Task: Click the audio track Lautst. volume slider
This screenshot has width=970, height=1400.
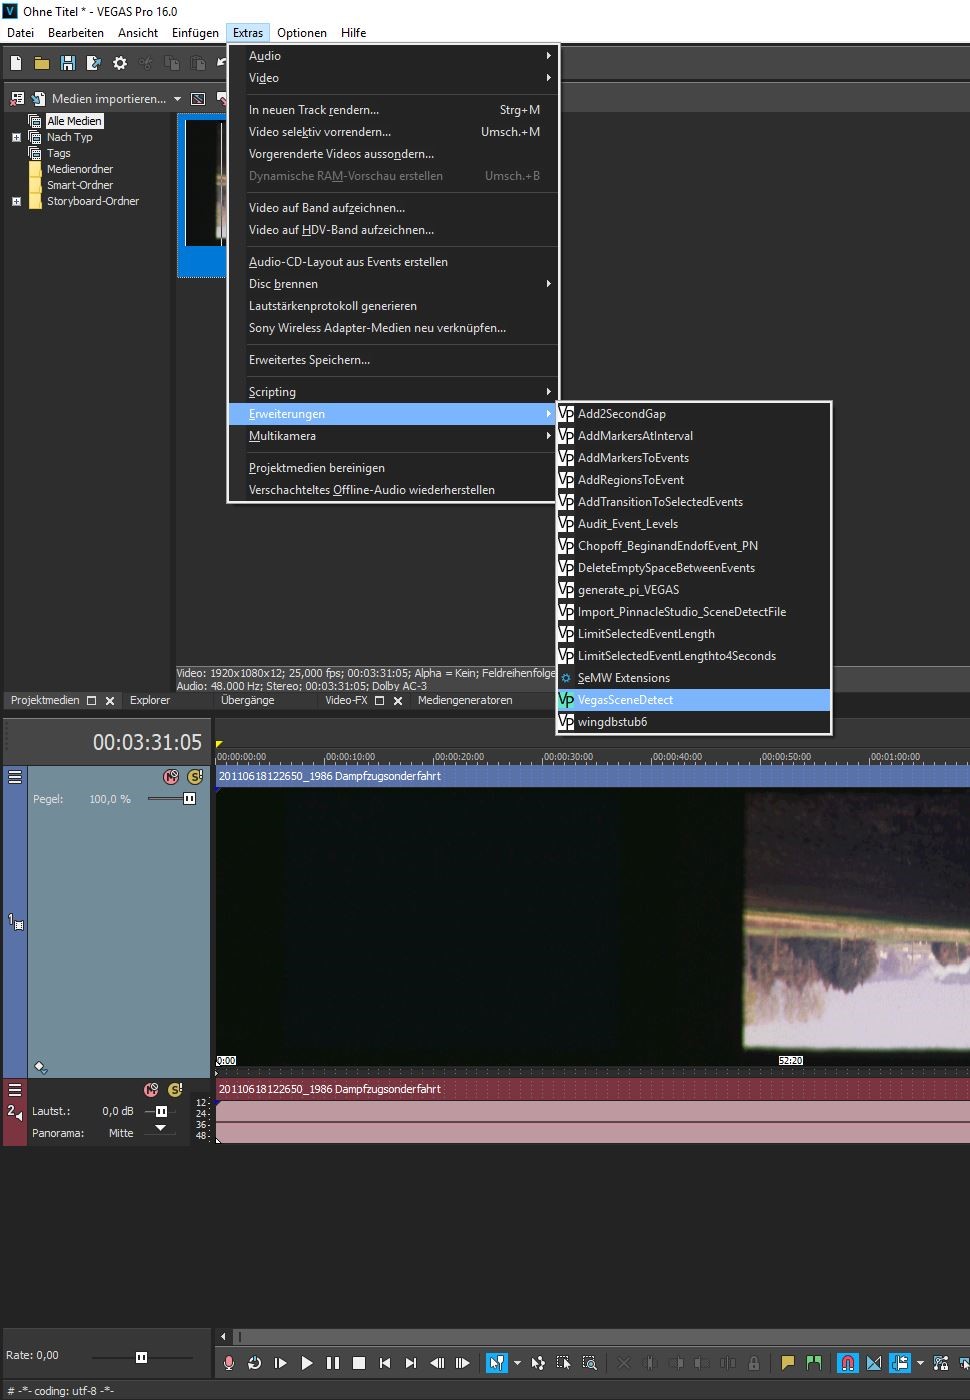Action: 161,1111
